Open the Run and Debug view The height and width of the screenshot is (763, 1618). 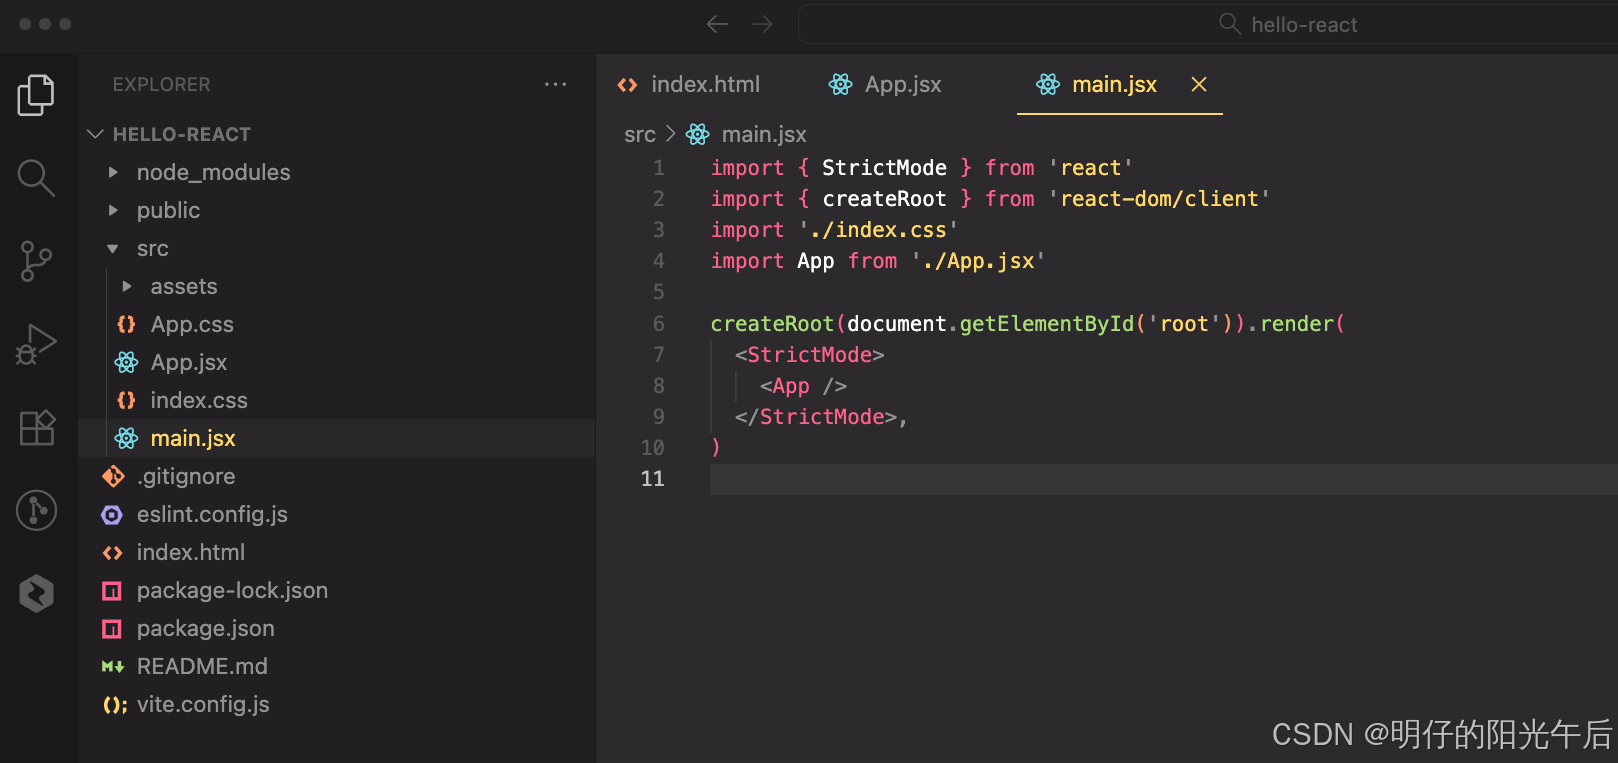pyautogui.click(x=36, y=345)
